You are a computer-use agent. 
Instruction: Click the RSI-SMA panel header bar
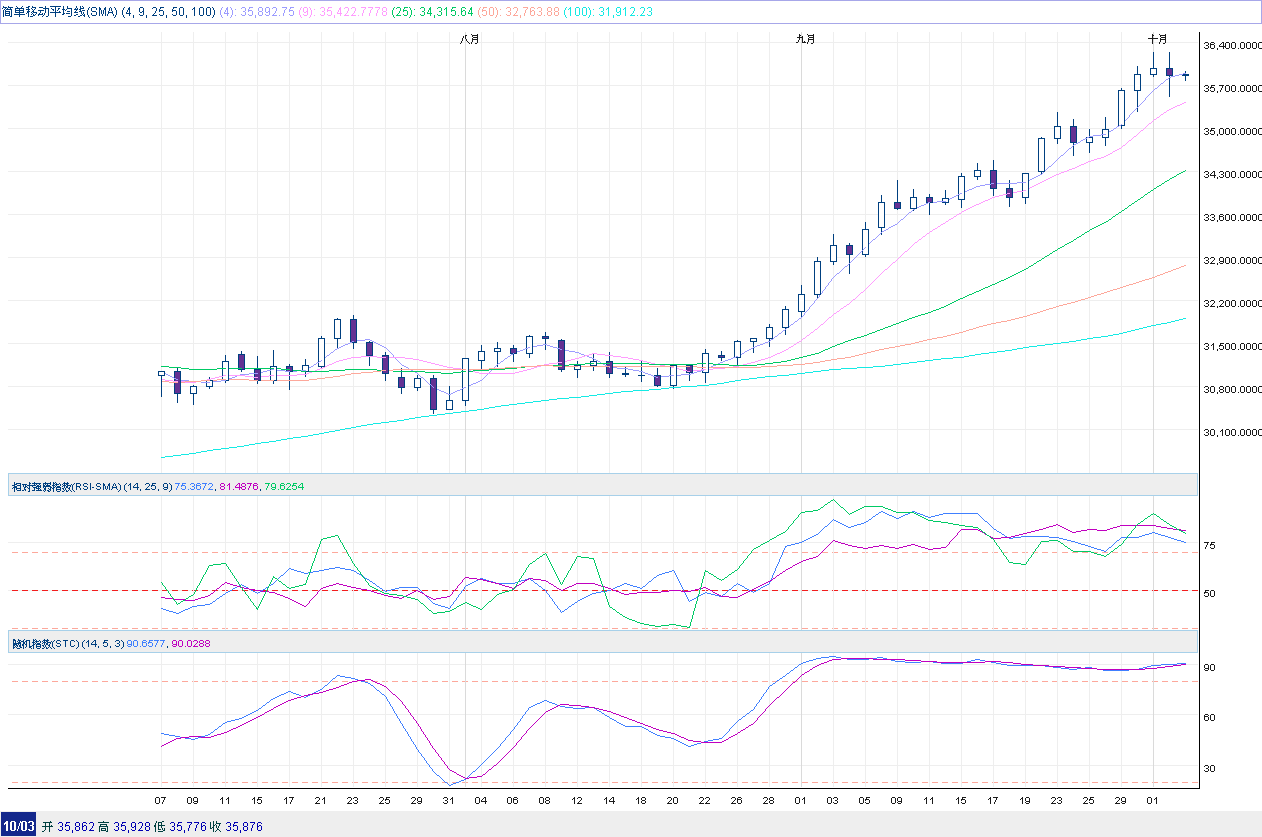pyautogui.click(x=600, y=486)
